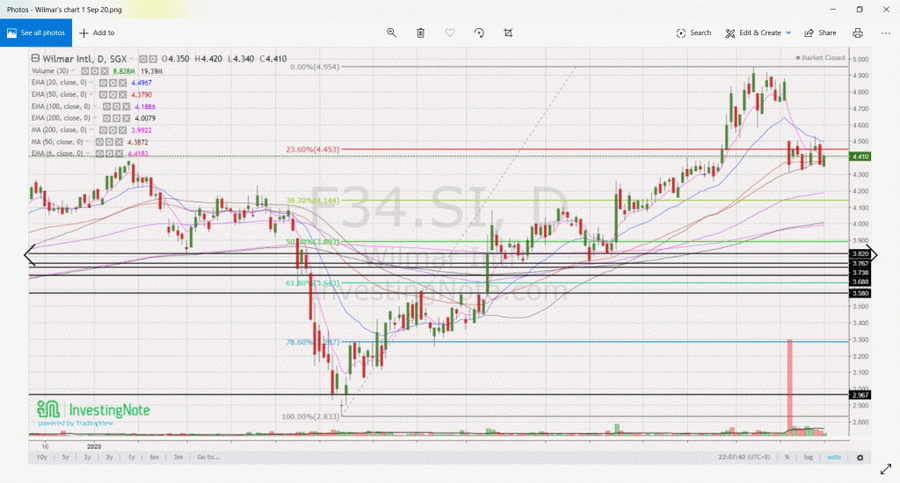The width and height of the screenshot is (900, 483).
Task: Open settings icon of Volume (30)
Action: (x=95, y=71)
